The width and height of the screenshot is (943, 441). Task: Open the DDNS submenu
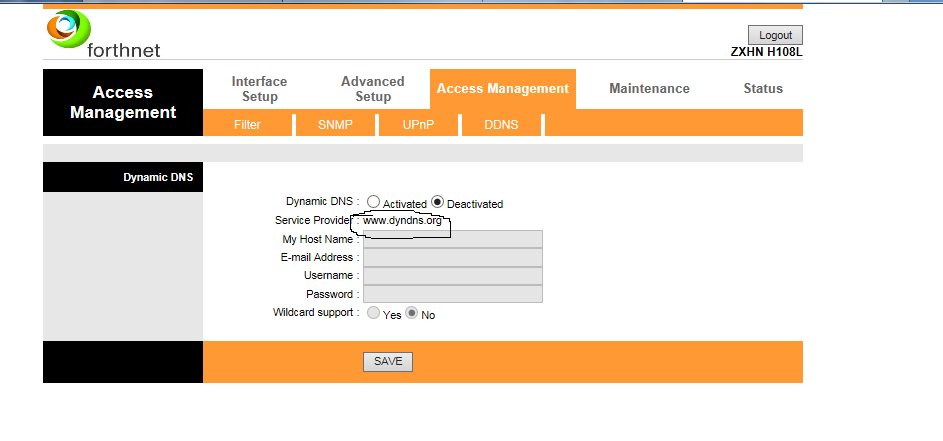501,125
